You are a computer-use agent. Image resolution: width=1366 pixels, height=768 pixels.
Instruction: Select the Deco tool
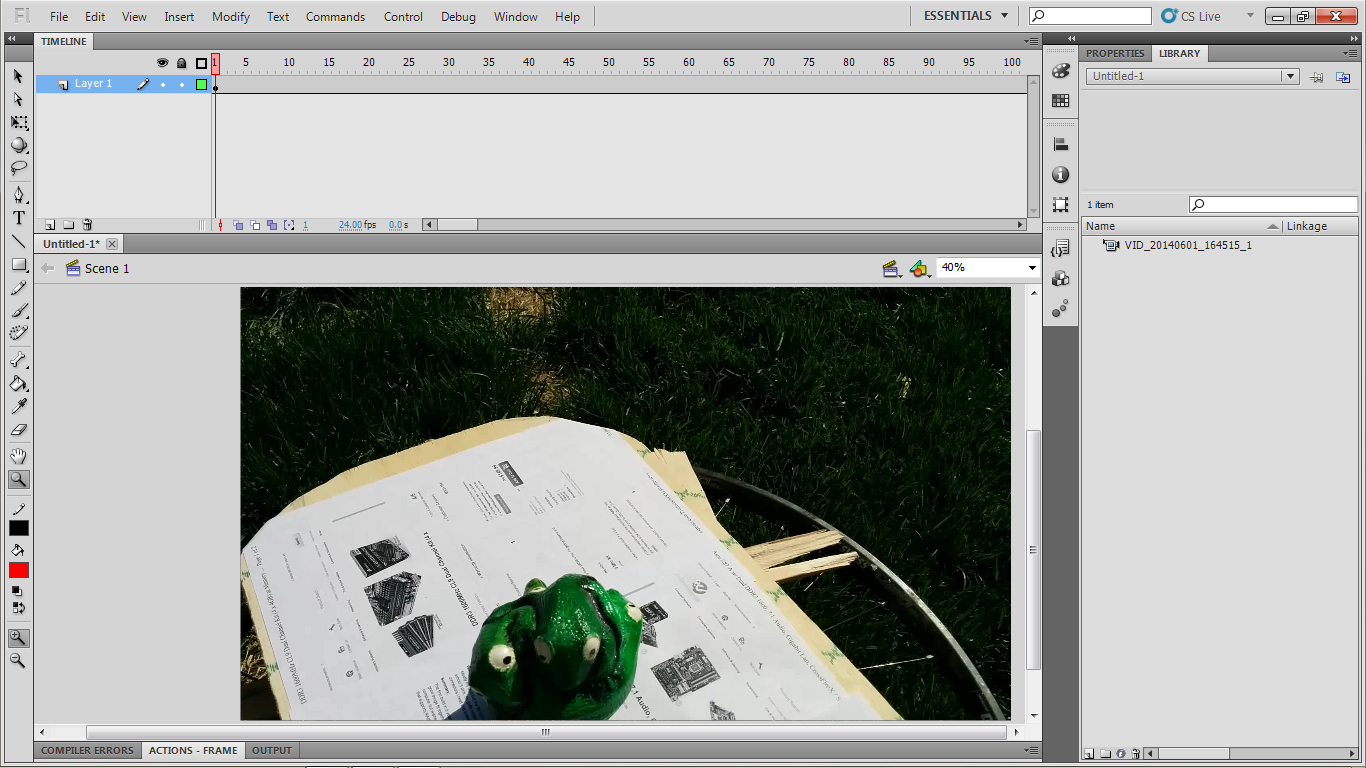[x=18, y=334]
